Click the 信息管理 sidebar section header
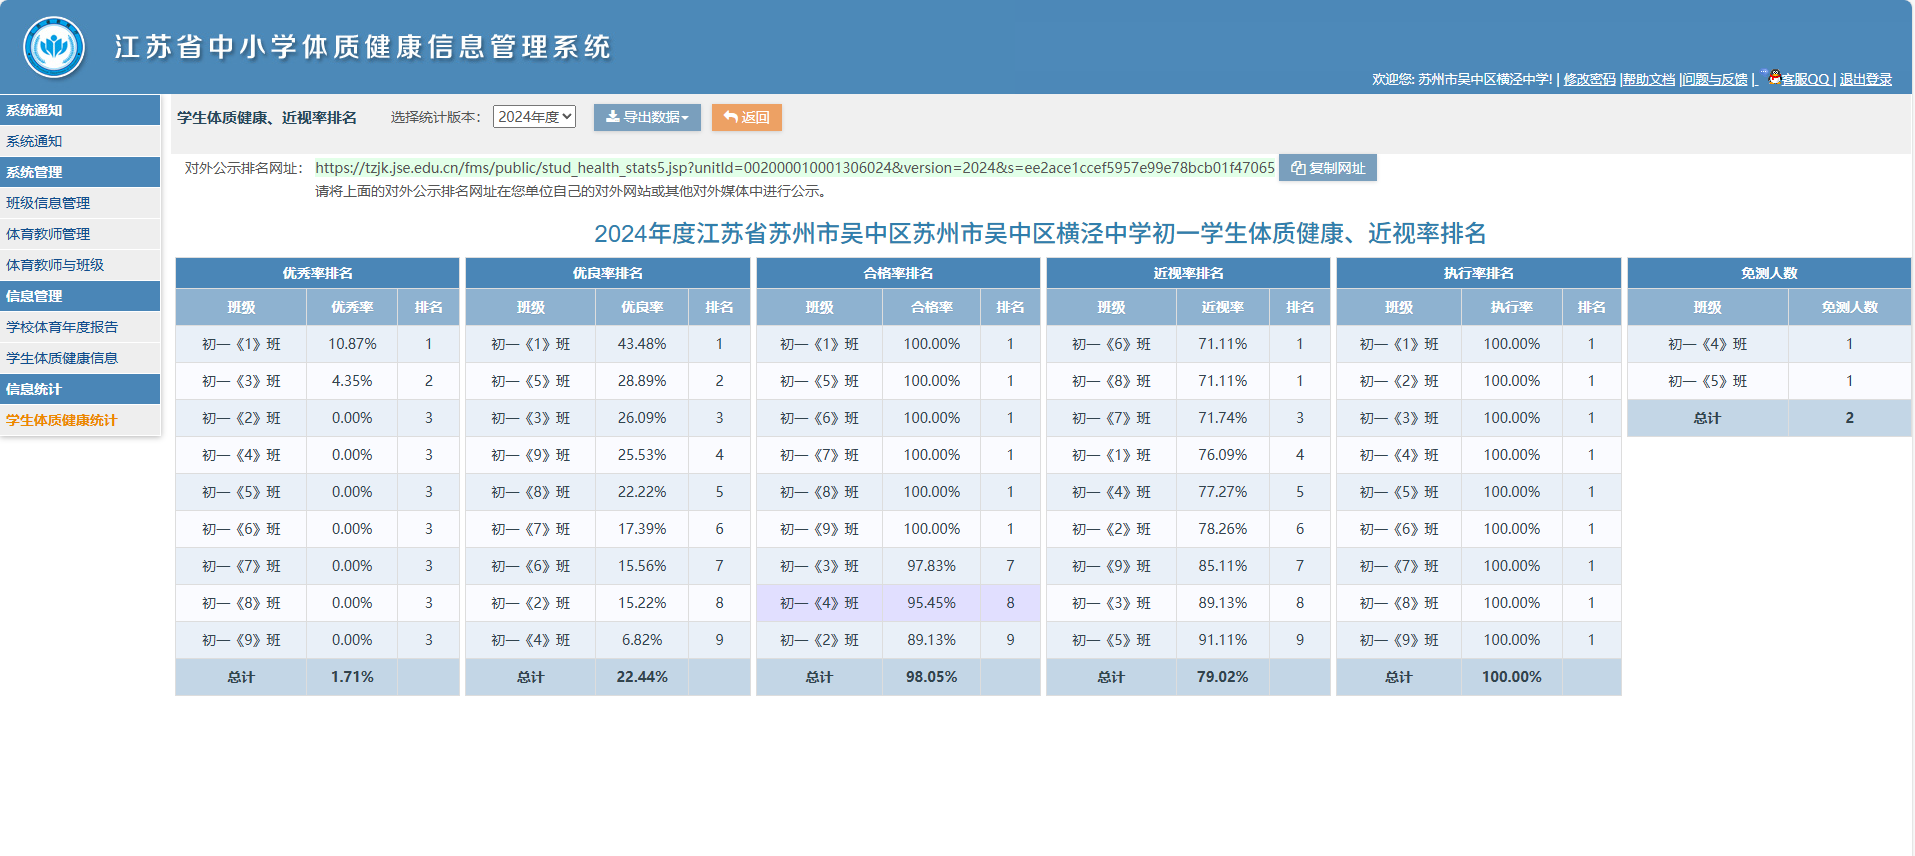This screenshot has width=1915, height=856. click(80, 296)
